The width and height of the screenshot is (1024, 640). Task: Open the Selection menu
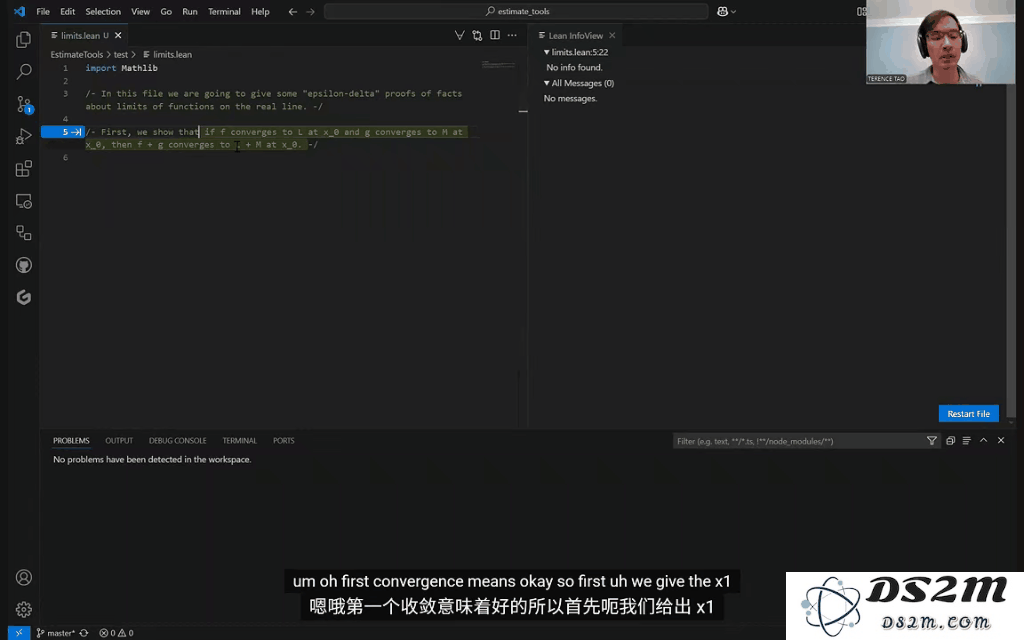pos(103,11)
